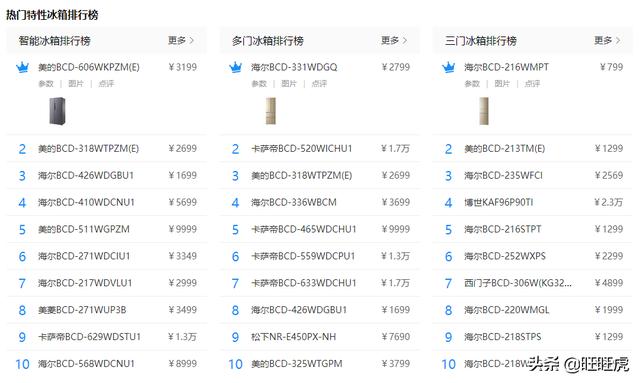Viewport: 640px width, 383px height.
Task: Click the 三门冰箱排行榜 heading
Action: (x=481, y=41)
